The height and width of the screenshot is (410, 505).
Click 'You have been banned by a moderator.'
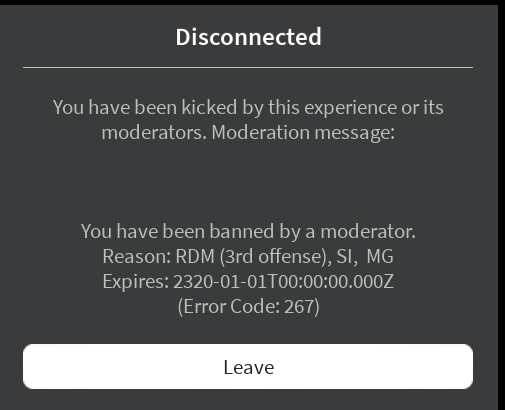coord(248,231)
